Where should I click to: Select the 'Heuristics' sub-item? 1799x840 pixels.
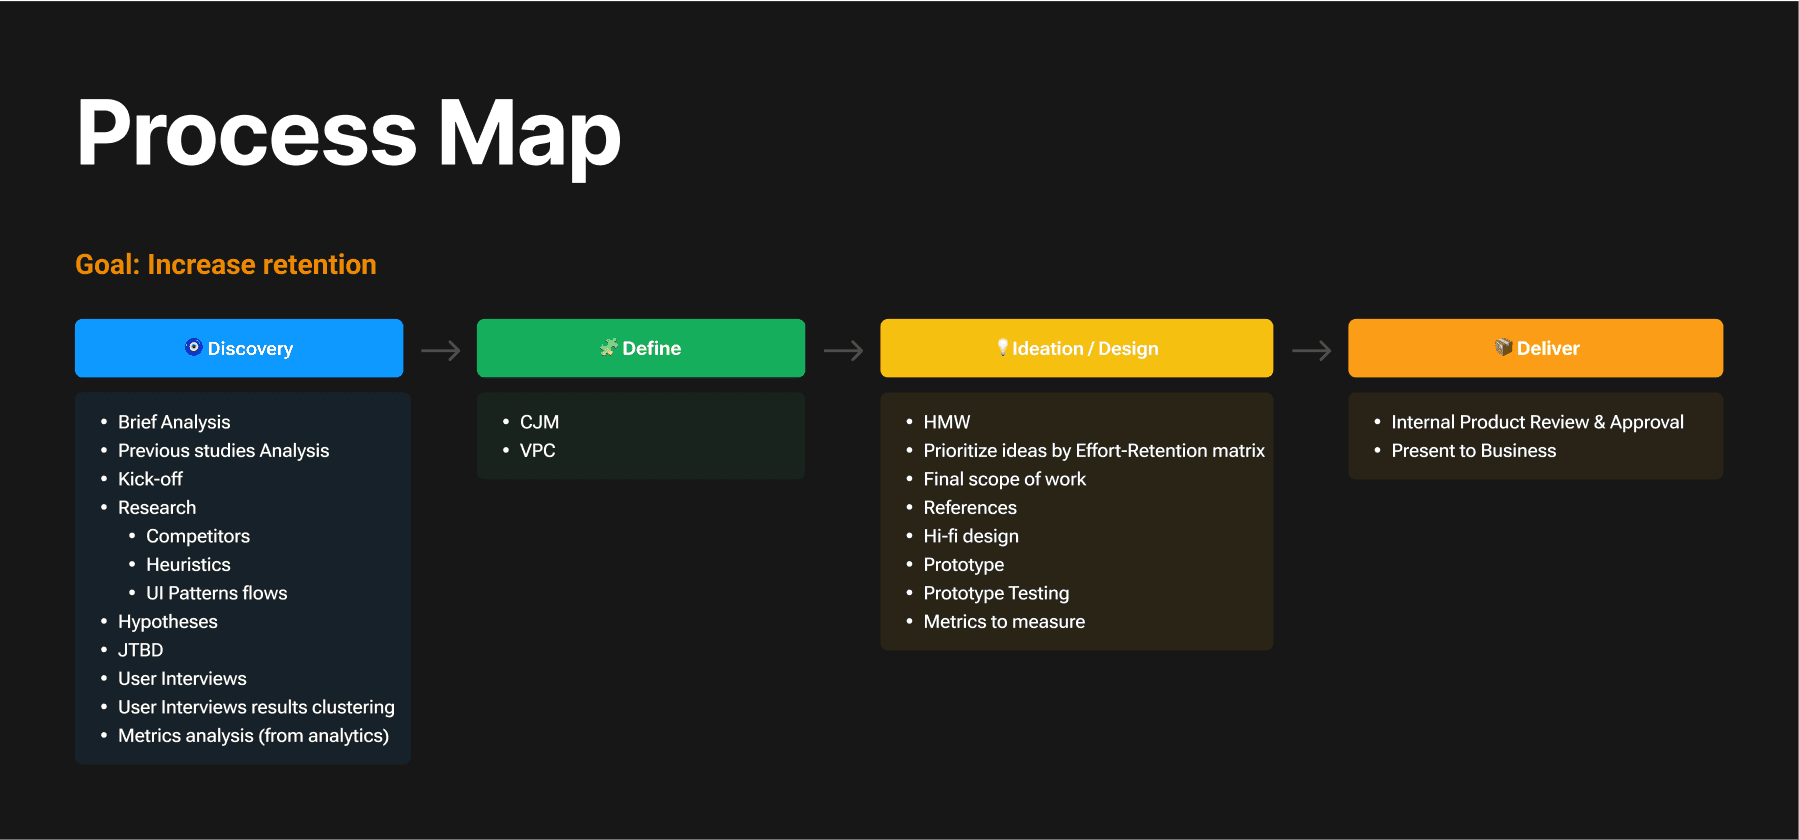pos(188,564)
